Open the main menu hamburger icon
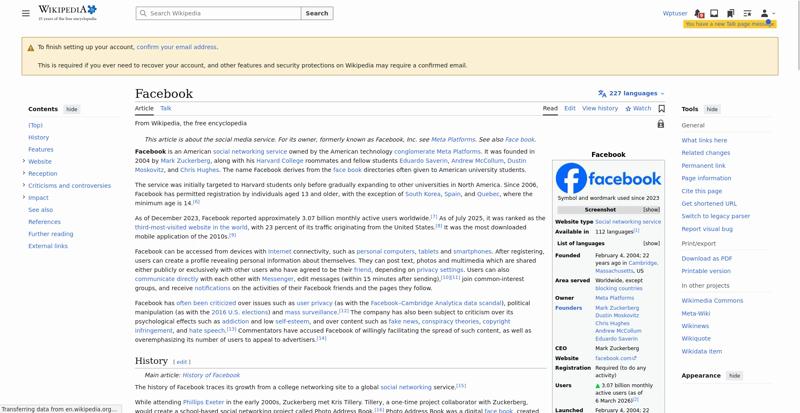 point(26,13)
